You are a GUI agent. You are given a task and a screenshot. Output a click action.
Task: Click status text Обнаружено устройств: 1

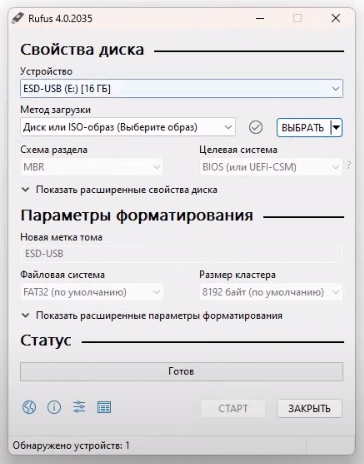point(71,446)
